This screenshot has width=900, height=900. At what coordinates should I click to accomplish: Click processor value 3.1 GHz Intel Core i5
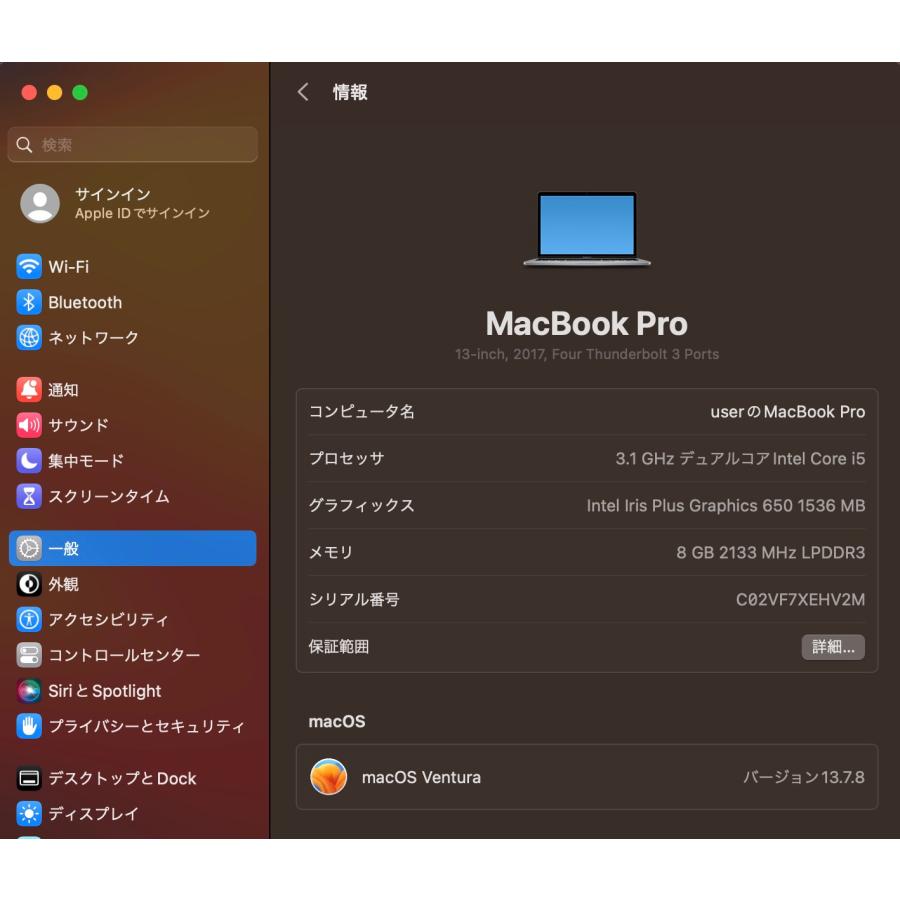coord(740,459)
